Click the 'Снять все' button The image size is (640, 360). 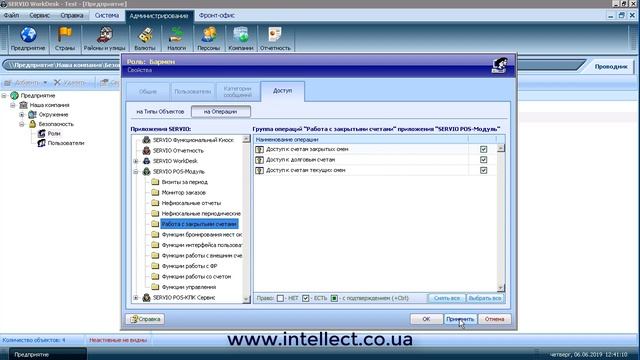click(447, 298)
